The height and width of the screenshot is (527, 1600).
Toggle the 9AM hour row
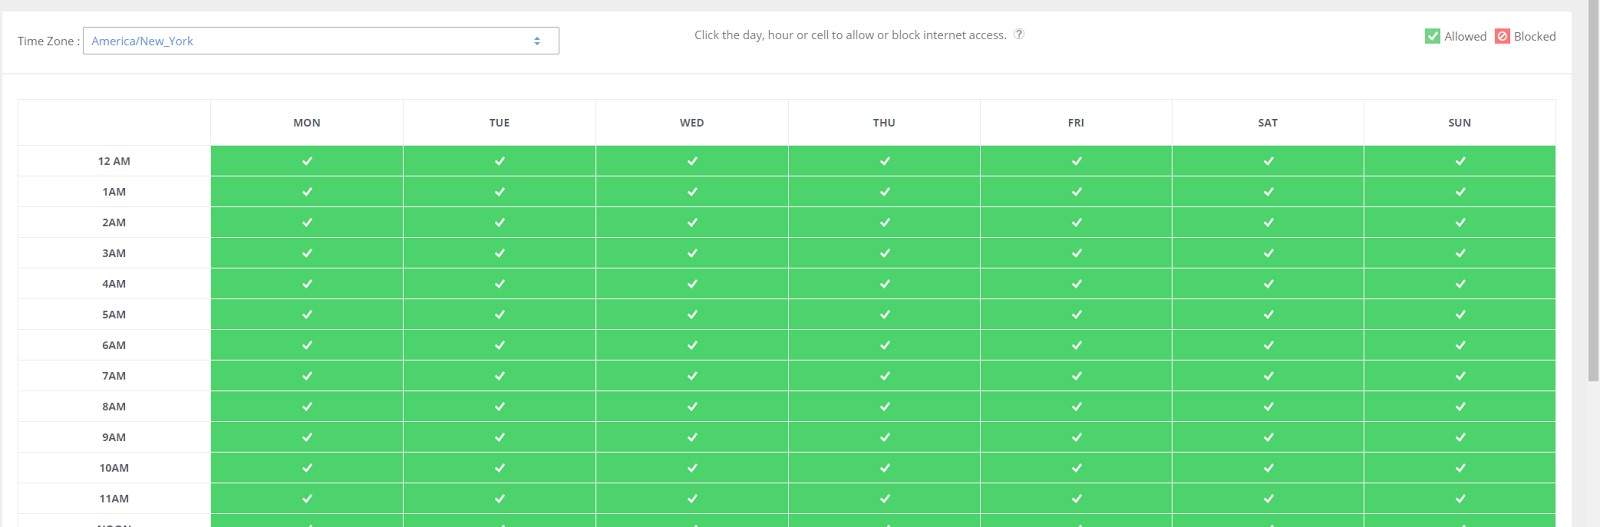(114, 437)
